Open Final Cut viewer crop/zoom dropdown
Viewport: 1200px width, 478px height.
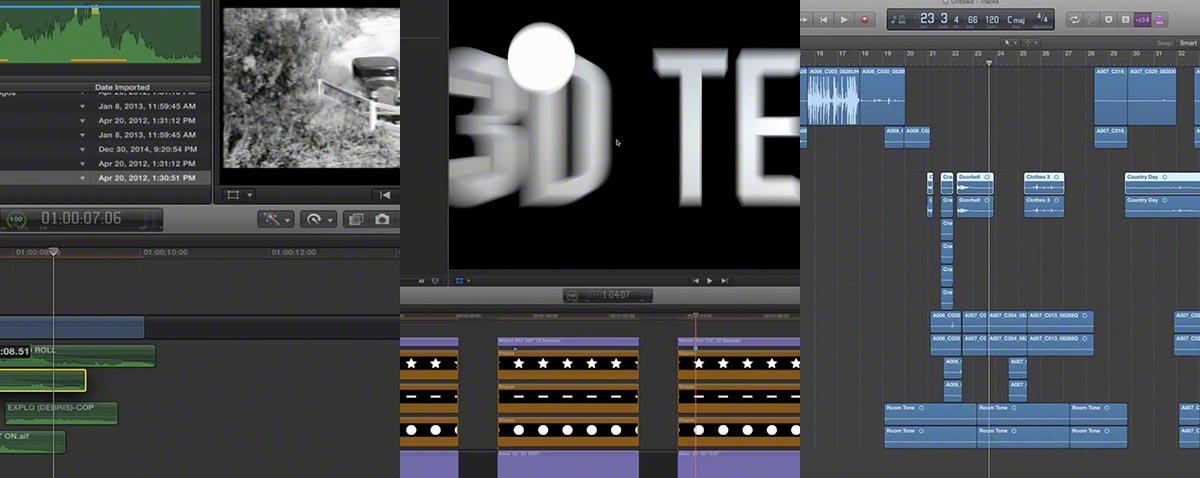pyautogui.click(x=239, y=195)
